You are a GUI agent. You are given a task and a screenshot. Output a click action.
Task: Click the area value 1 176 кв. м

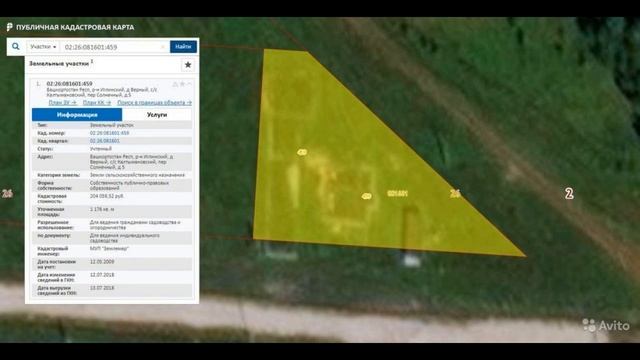pyautogui.click(x=102, y=209)
